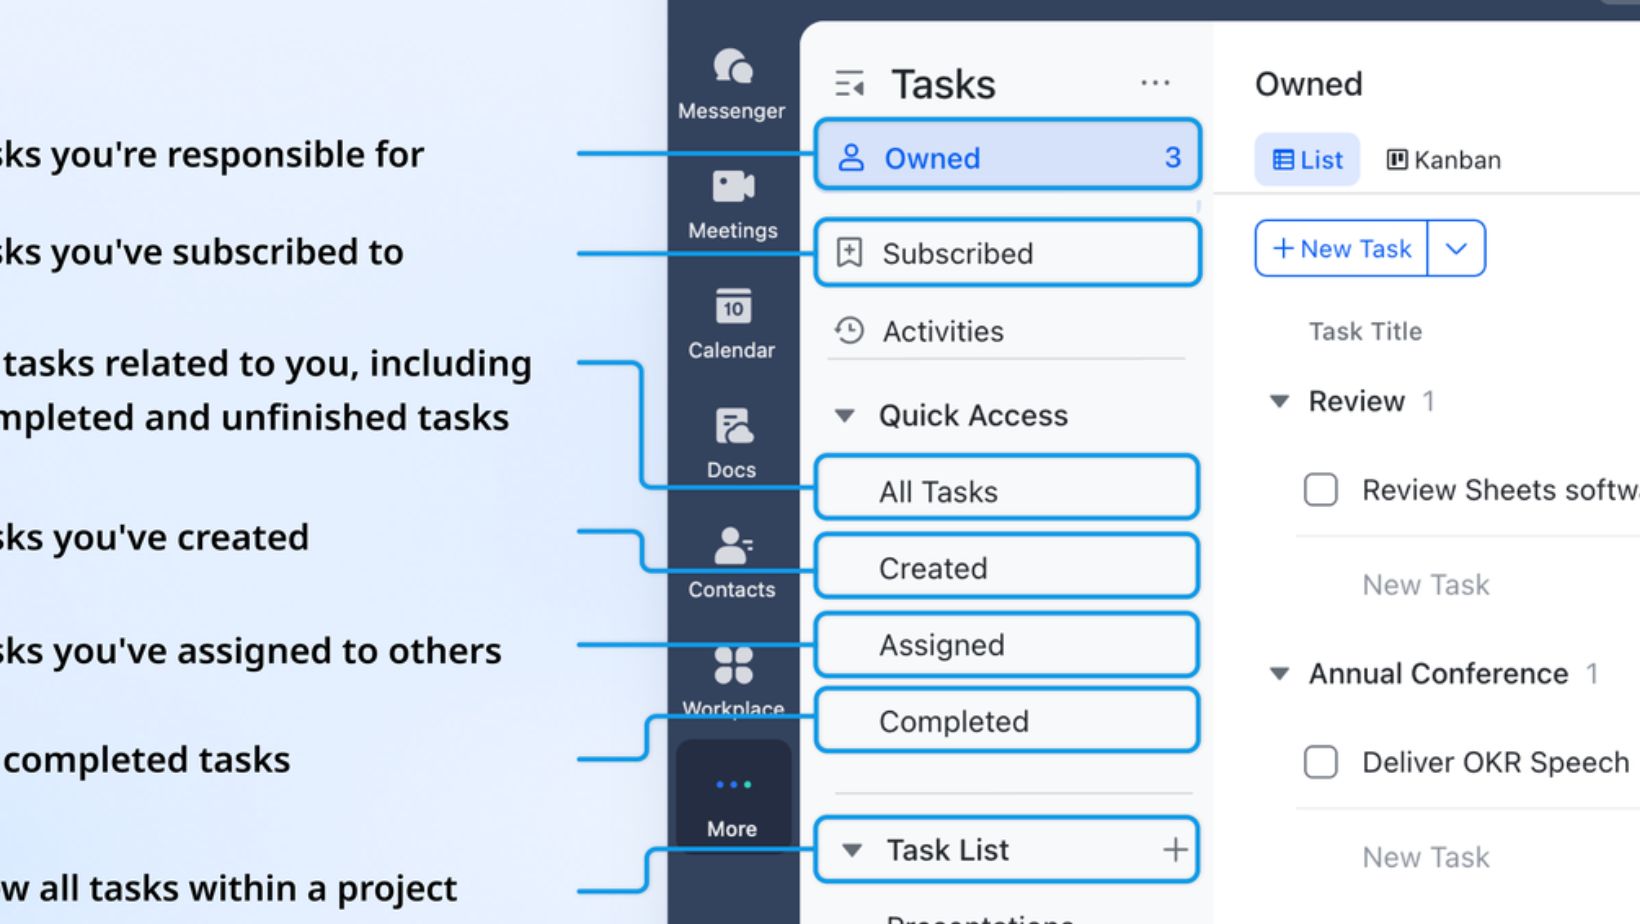Check off Review Sheets software task
This screenshot has width=1640, height=924.
[x=1320, y=490]
